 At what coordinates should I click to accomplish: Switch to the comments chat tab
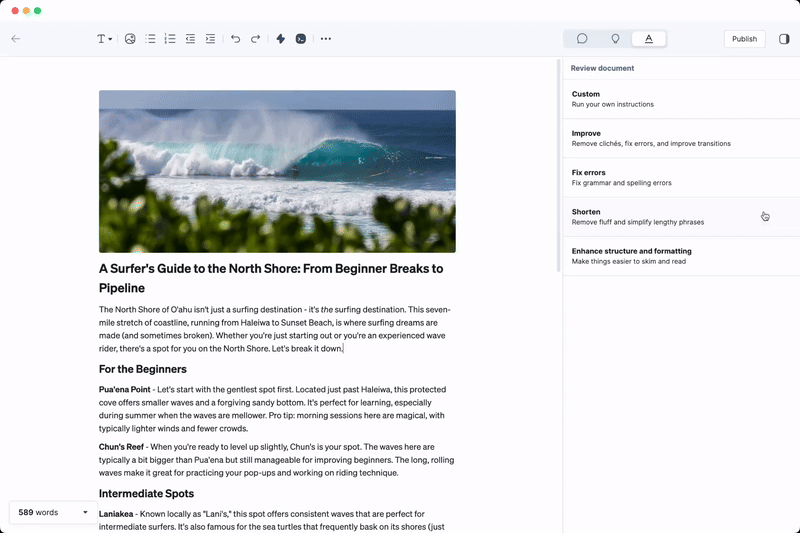coord(582,39)
